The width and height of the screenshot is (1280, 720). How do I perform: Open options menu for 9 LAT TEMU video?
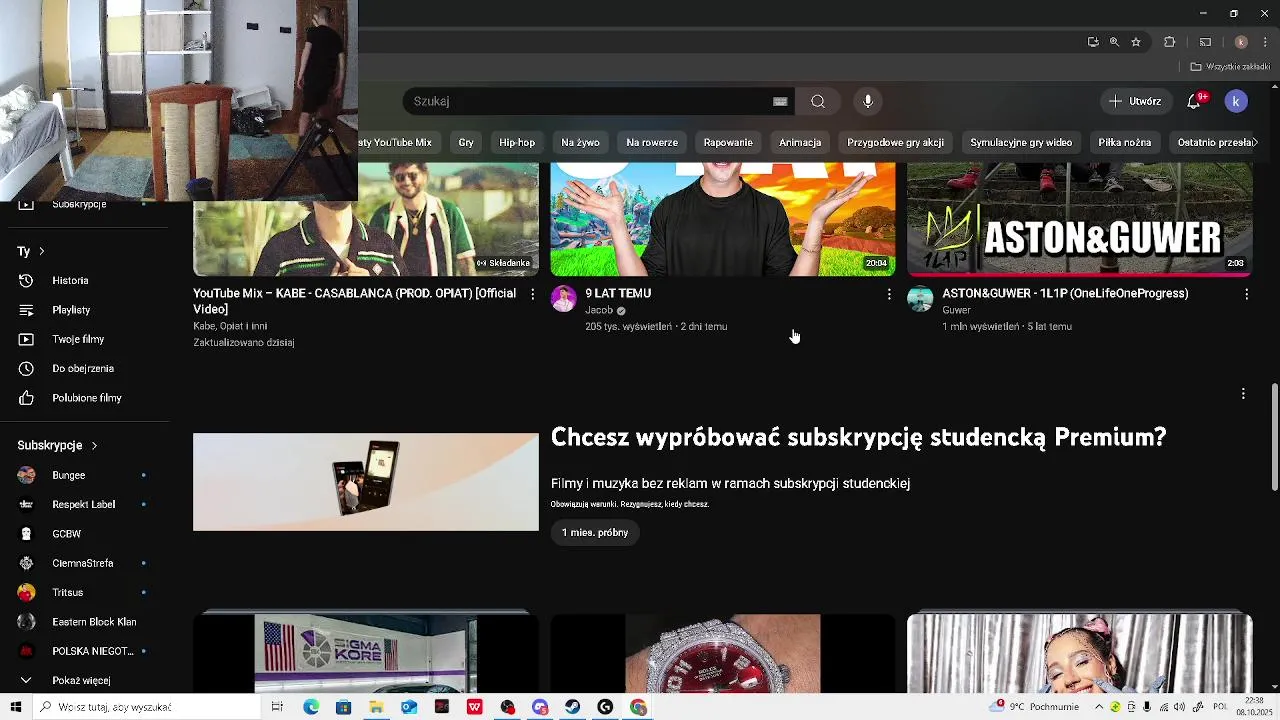(x=889, y=294)
